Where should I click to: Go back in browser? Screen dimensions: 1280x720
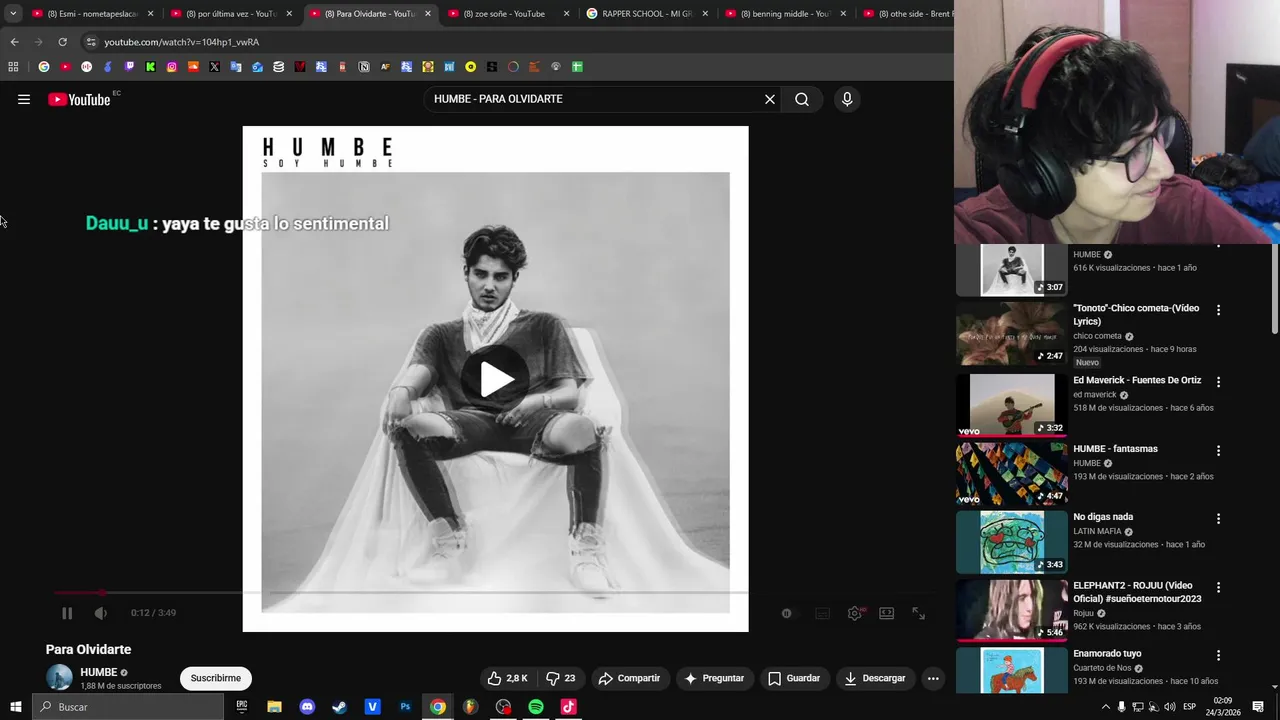point(14,42)
